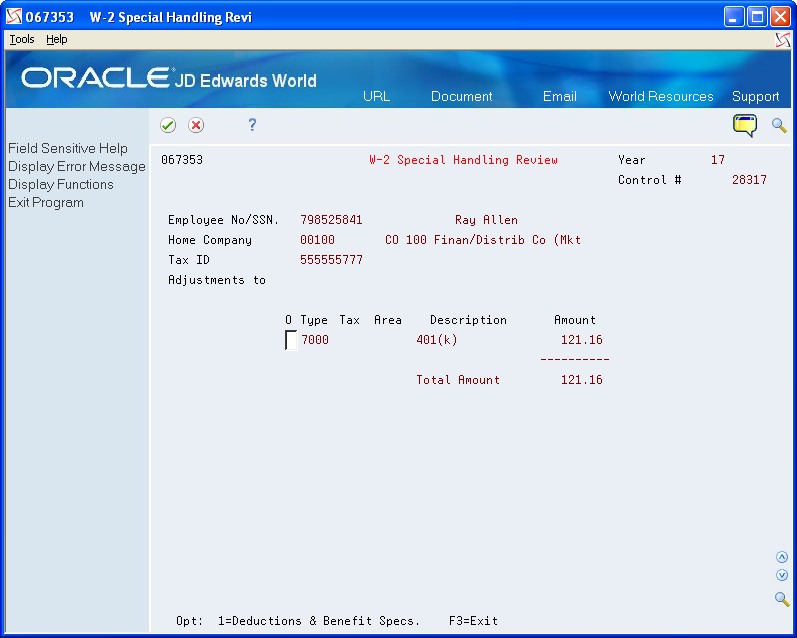The height and width of the screenshot is (638, 797).
Task: Minimize the window
Action: [733, 17]
